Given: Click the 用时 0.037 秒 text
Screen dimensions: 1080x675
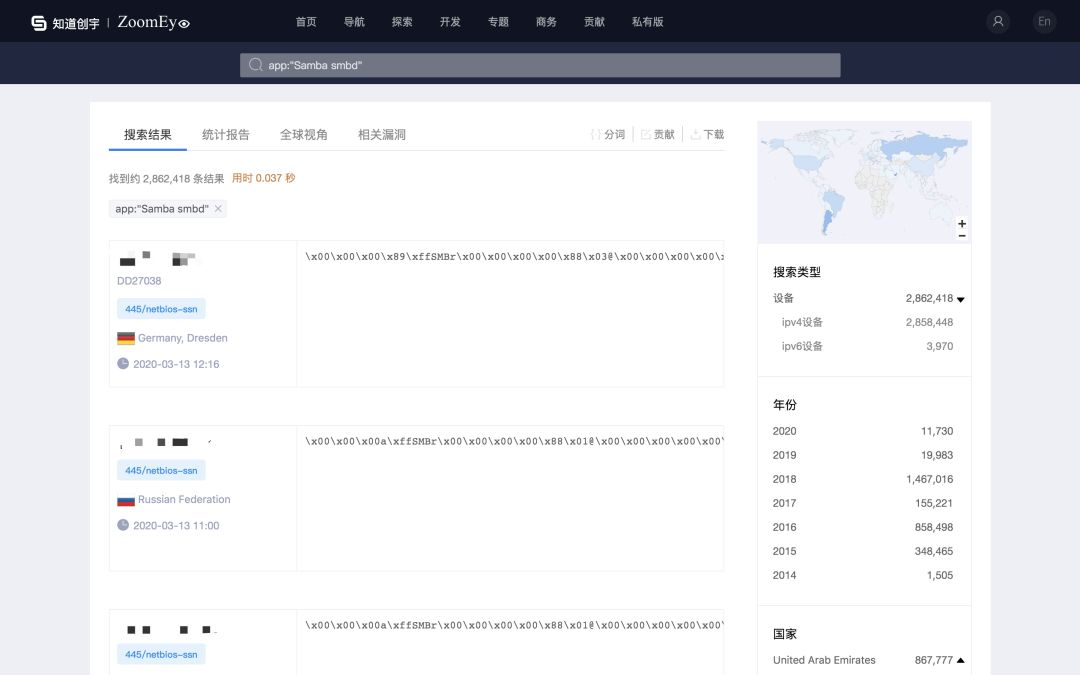Looking at the screenshot, I should tap(264, 178).
